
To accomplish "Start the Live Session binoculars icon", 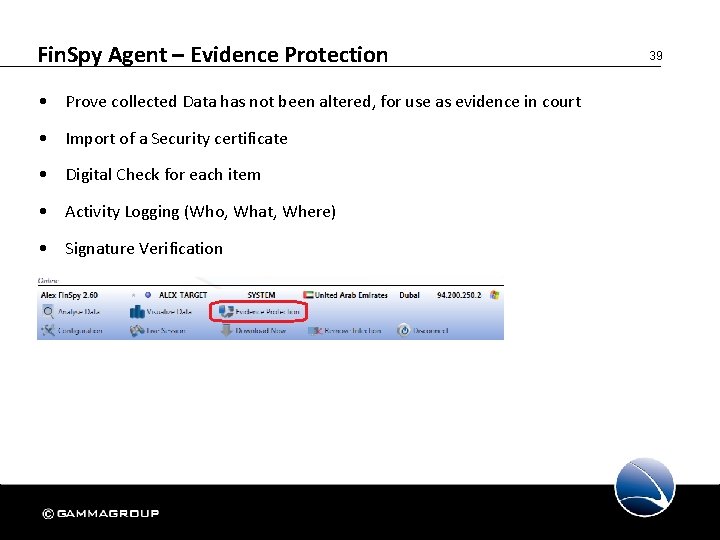I will click(137, 331).
